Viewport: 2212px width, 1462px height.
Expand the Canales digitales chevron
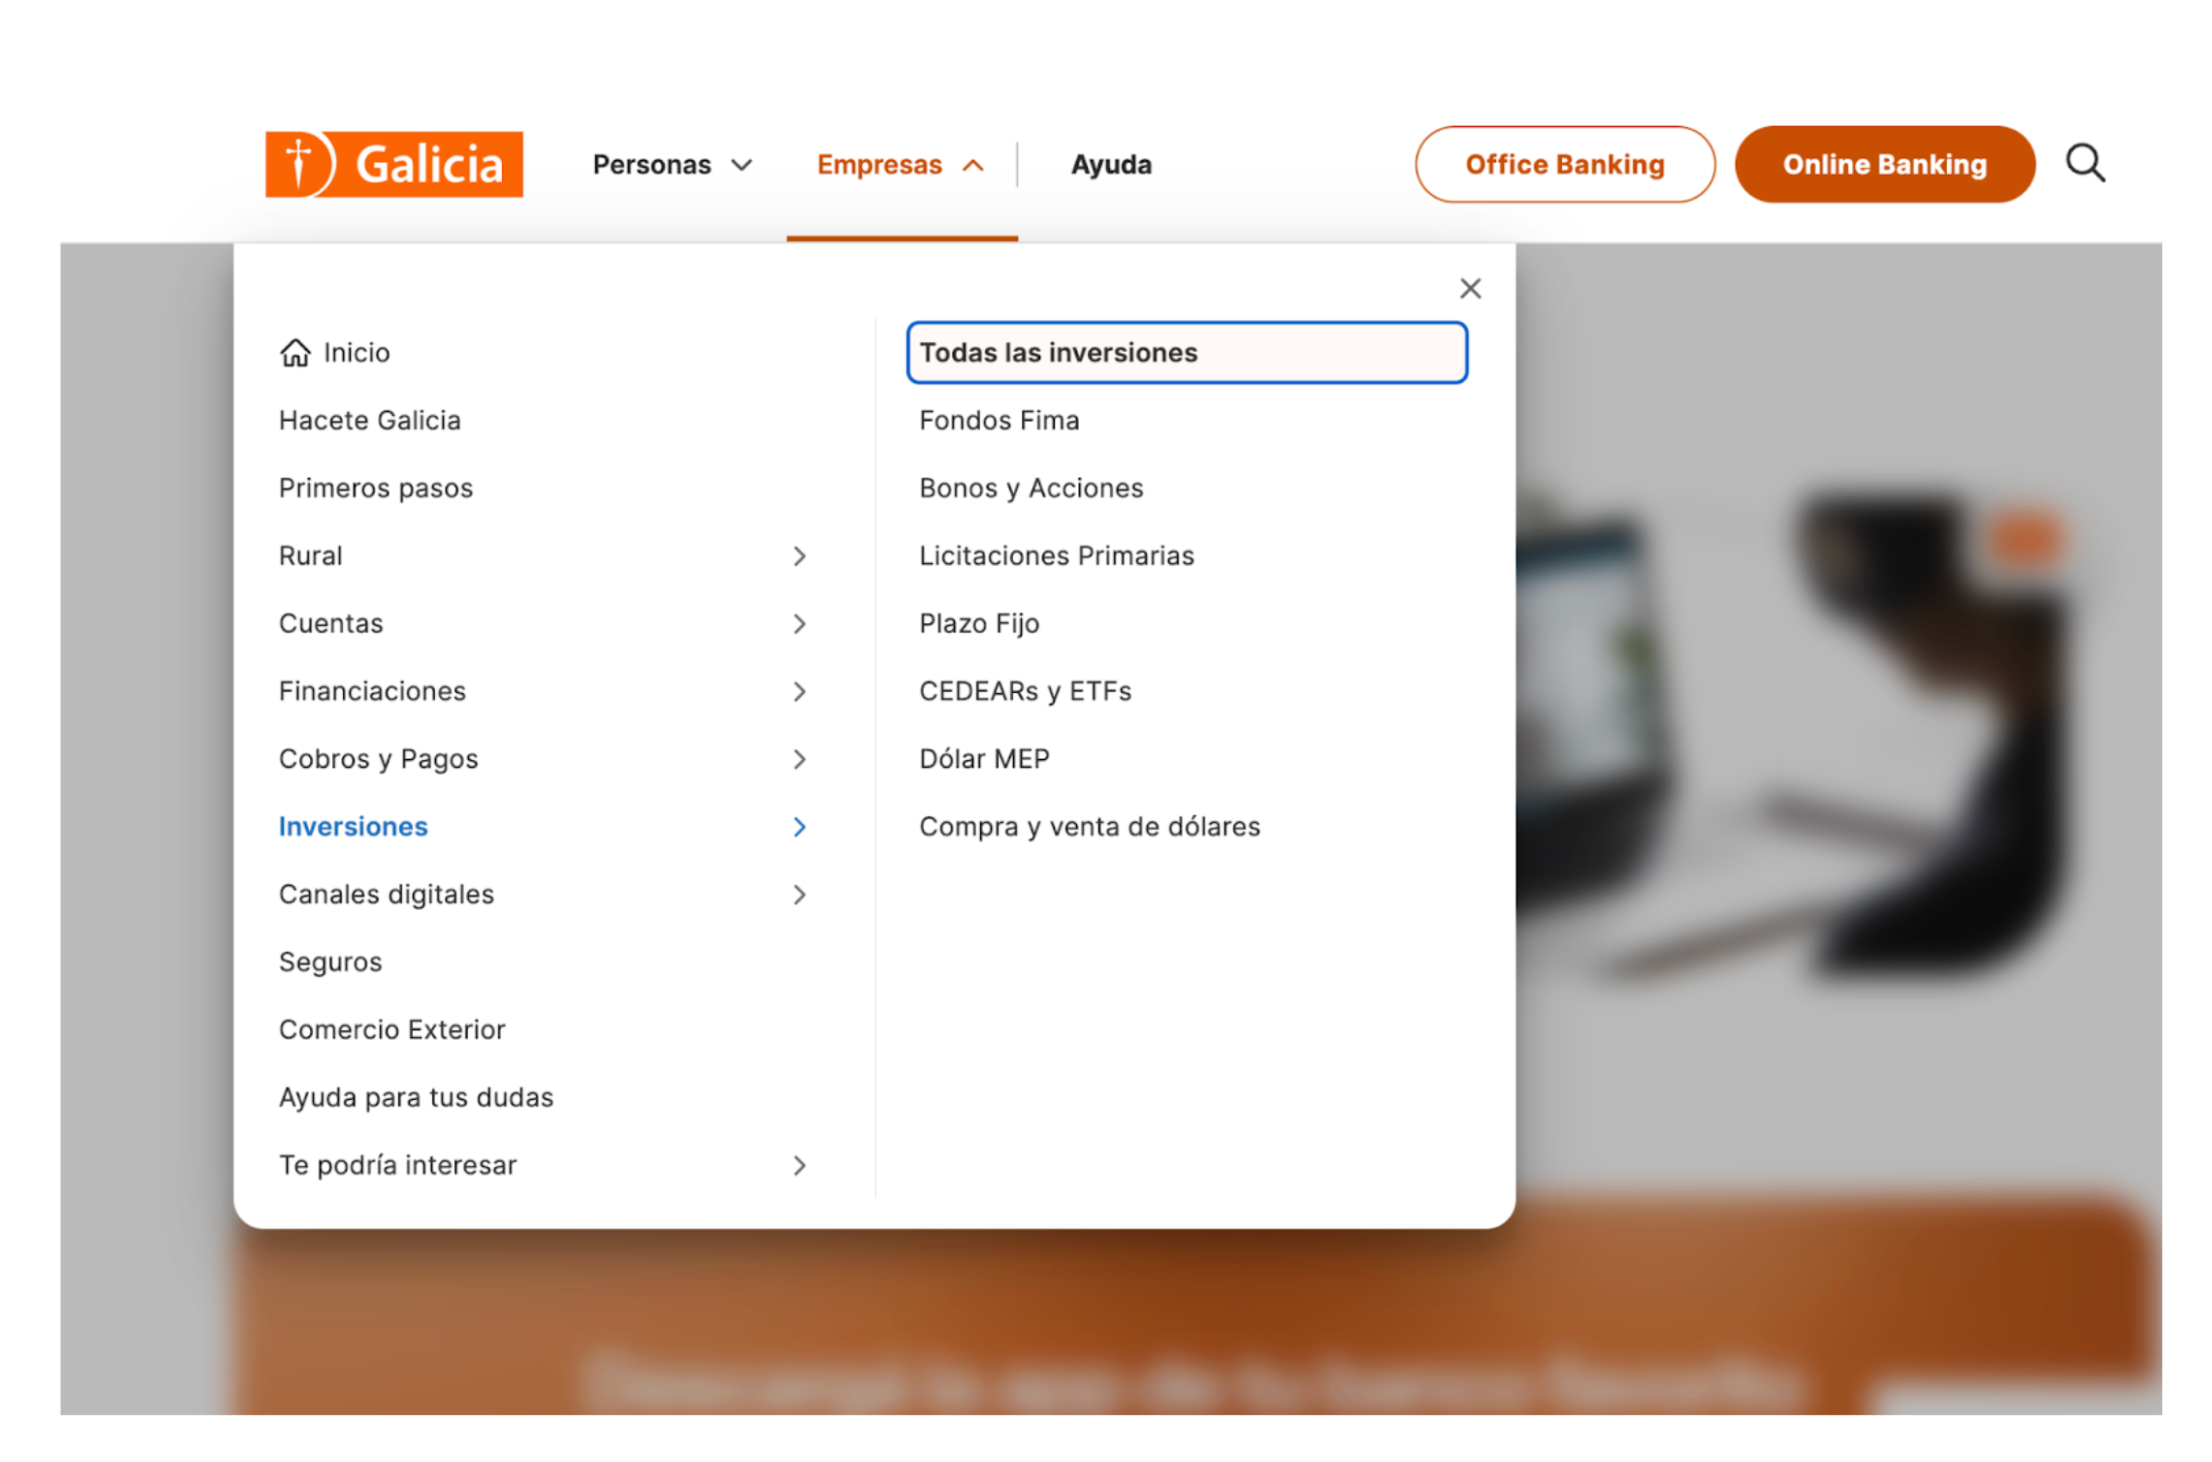click(799, 895)
